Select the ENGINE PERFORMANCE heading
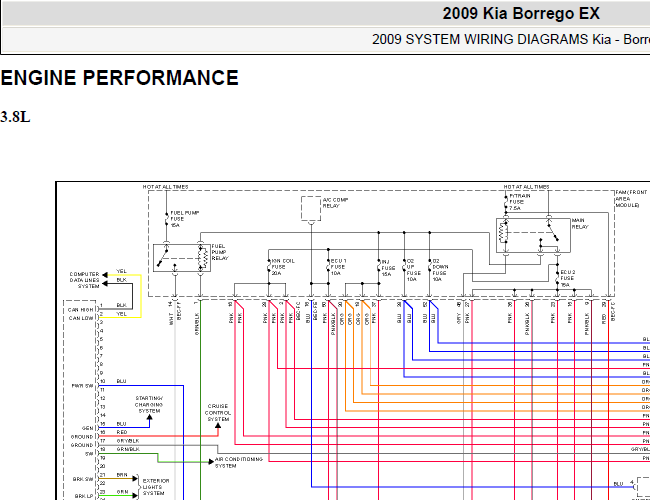Image resolution: width=650 pixels, height=500 pixels. [119, 78]
